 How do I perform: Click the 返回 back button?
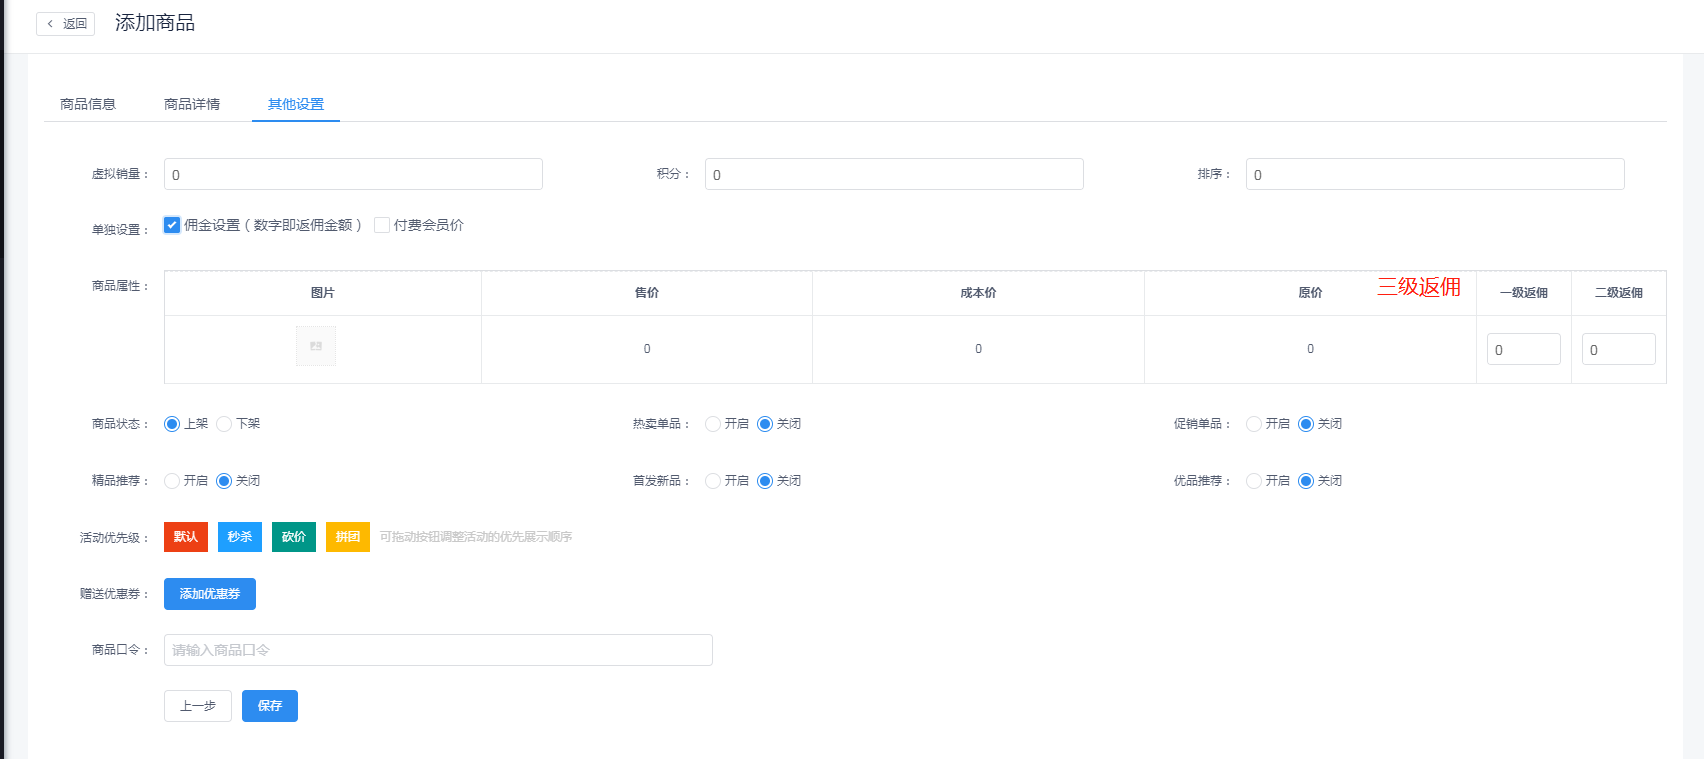[66, 24]
